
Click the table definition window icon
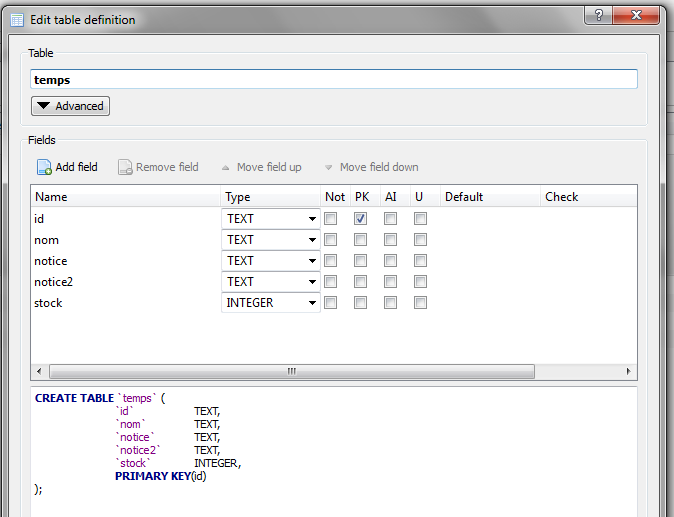point(17,19)
